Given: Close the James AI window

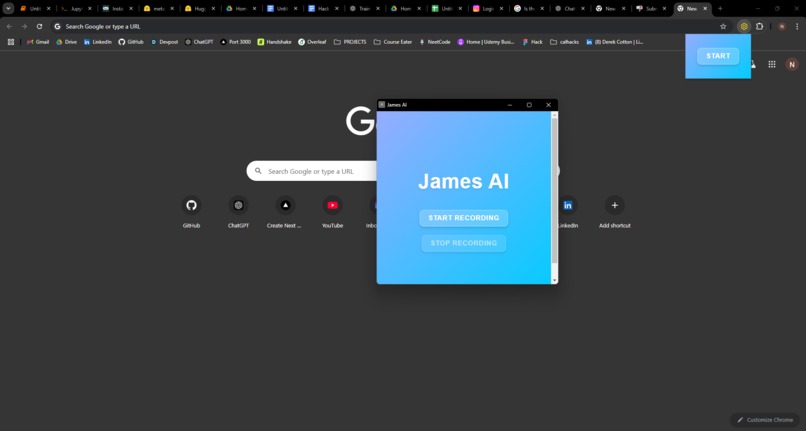Looking at the screenshot, I should (x=548, y=105).
